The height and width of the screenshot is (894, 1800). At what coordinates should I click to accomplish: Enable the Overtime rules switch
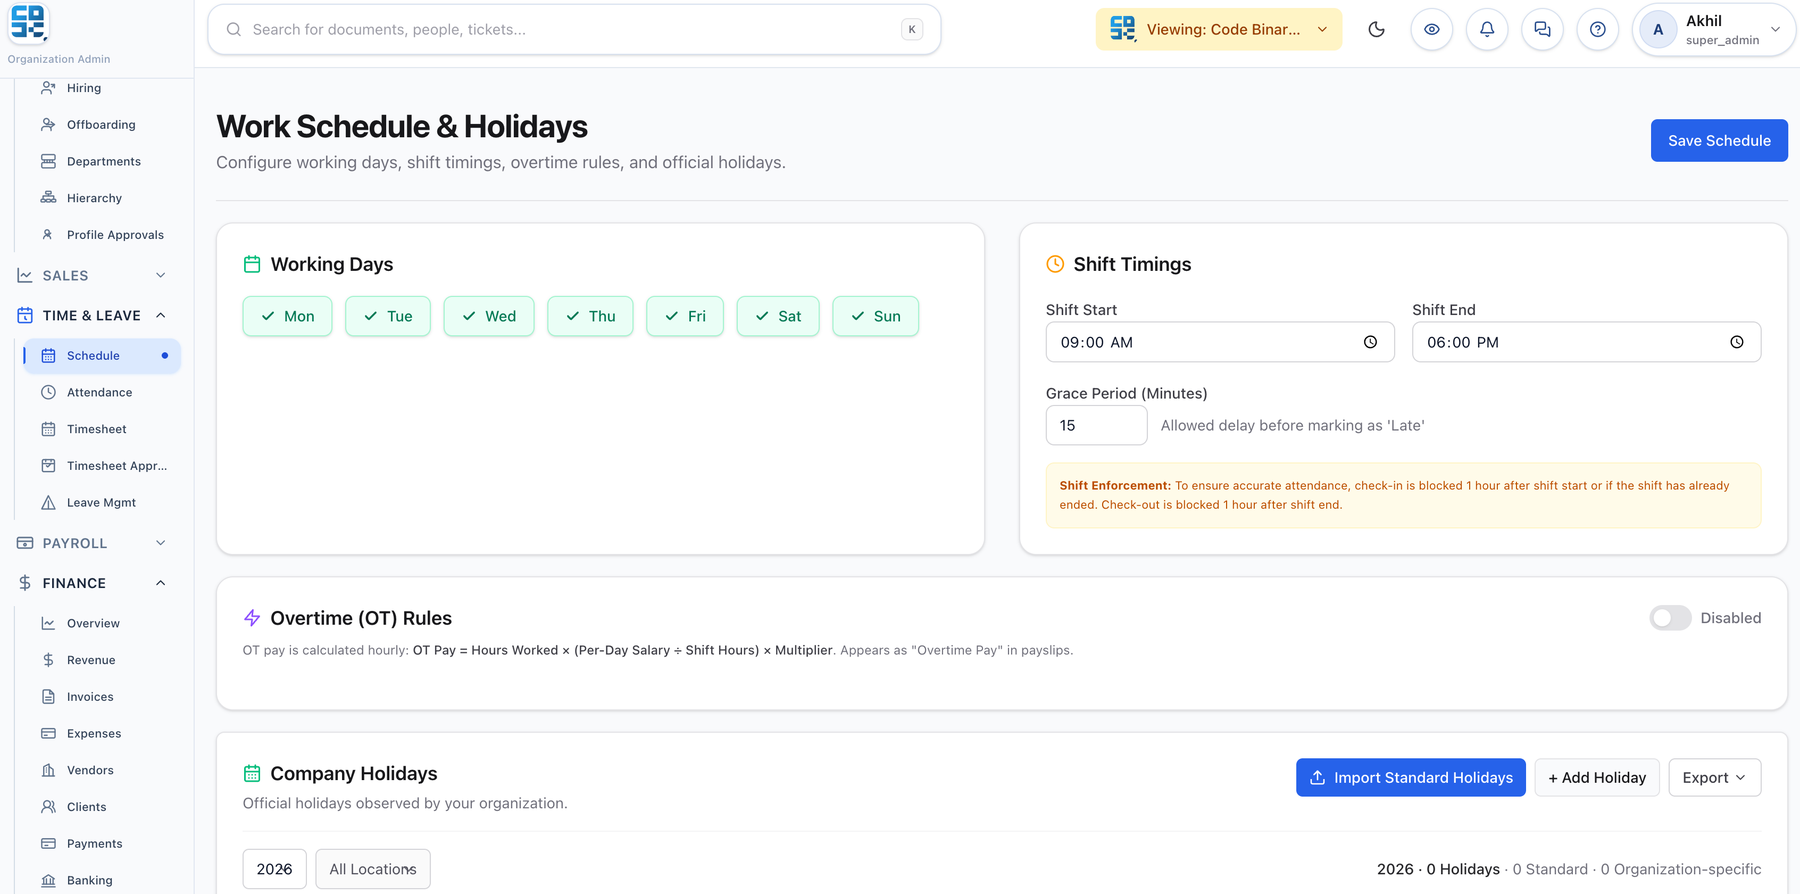pyautogui.click(x=1670, y=618)
